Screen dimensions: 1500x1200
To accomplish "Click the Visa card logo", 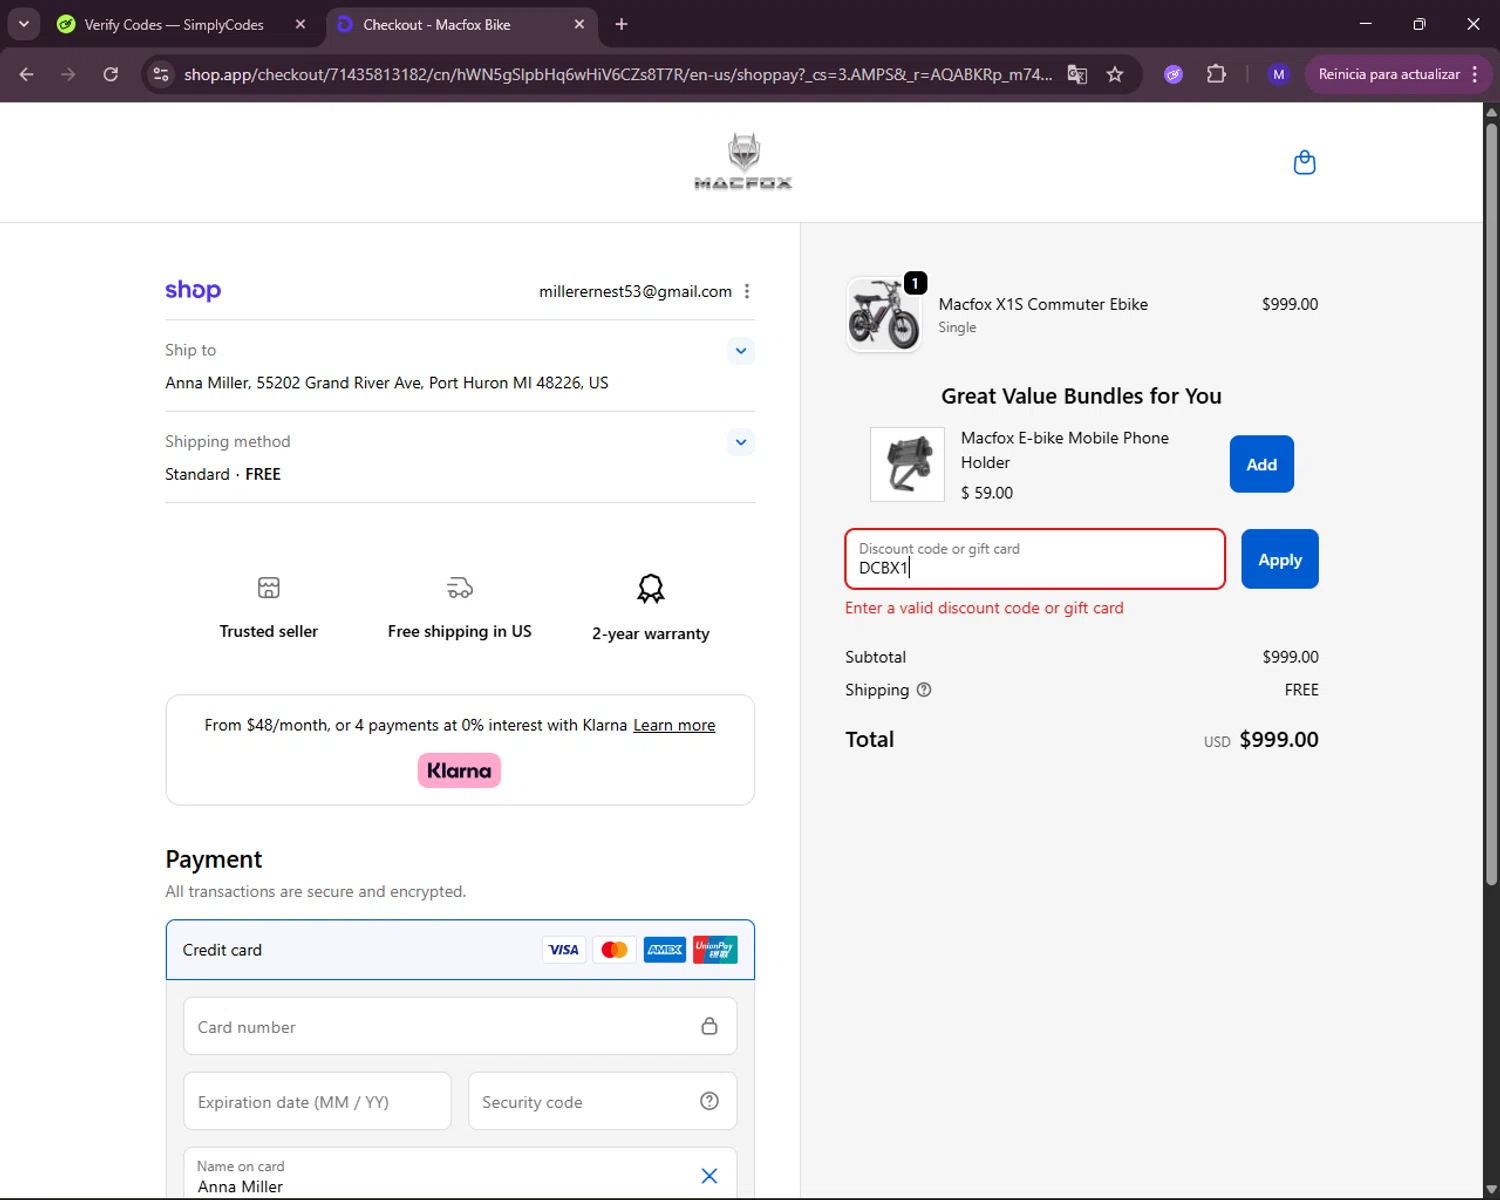I will tap(564, 949).
